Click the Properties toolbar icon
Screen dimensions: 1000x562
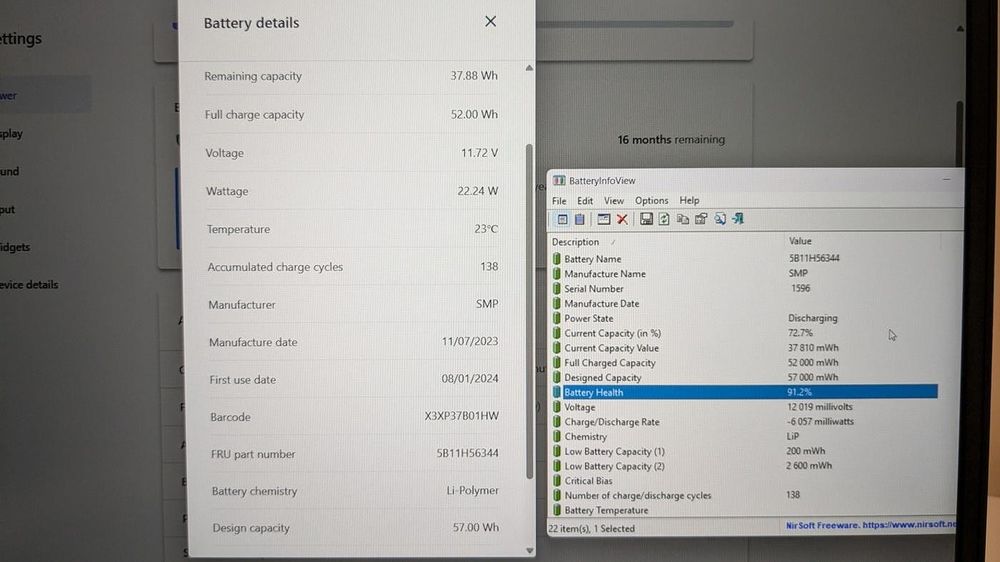coord(701,219)
